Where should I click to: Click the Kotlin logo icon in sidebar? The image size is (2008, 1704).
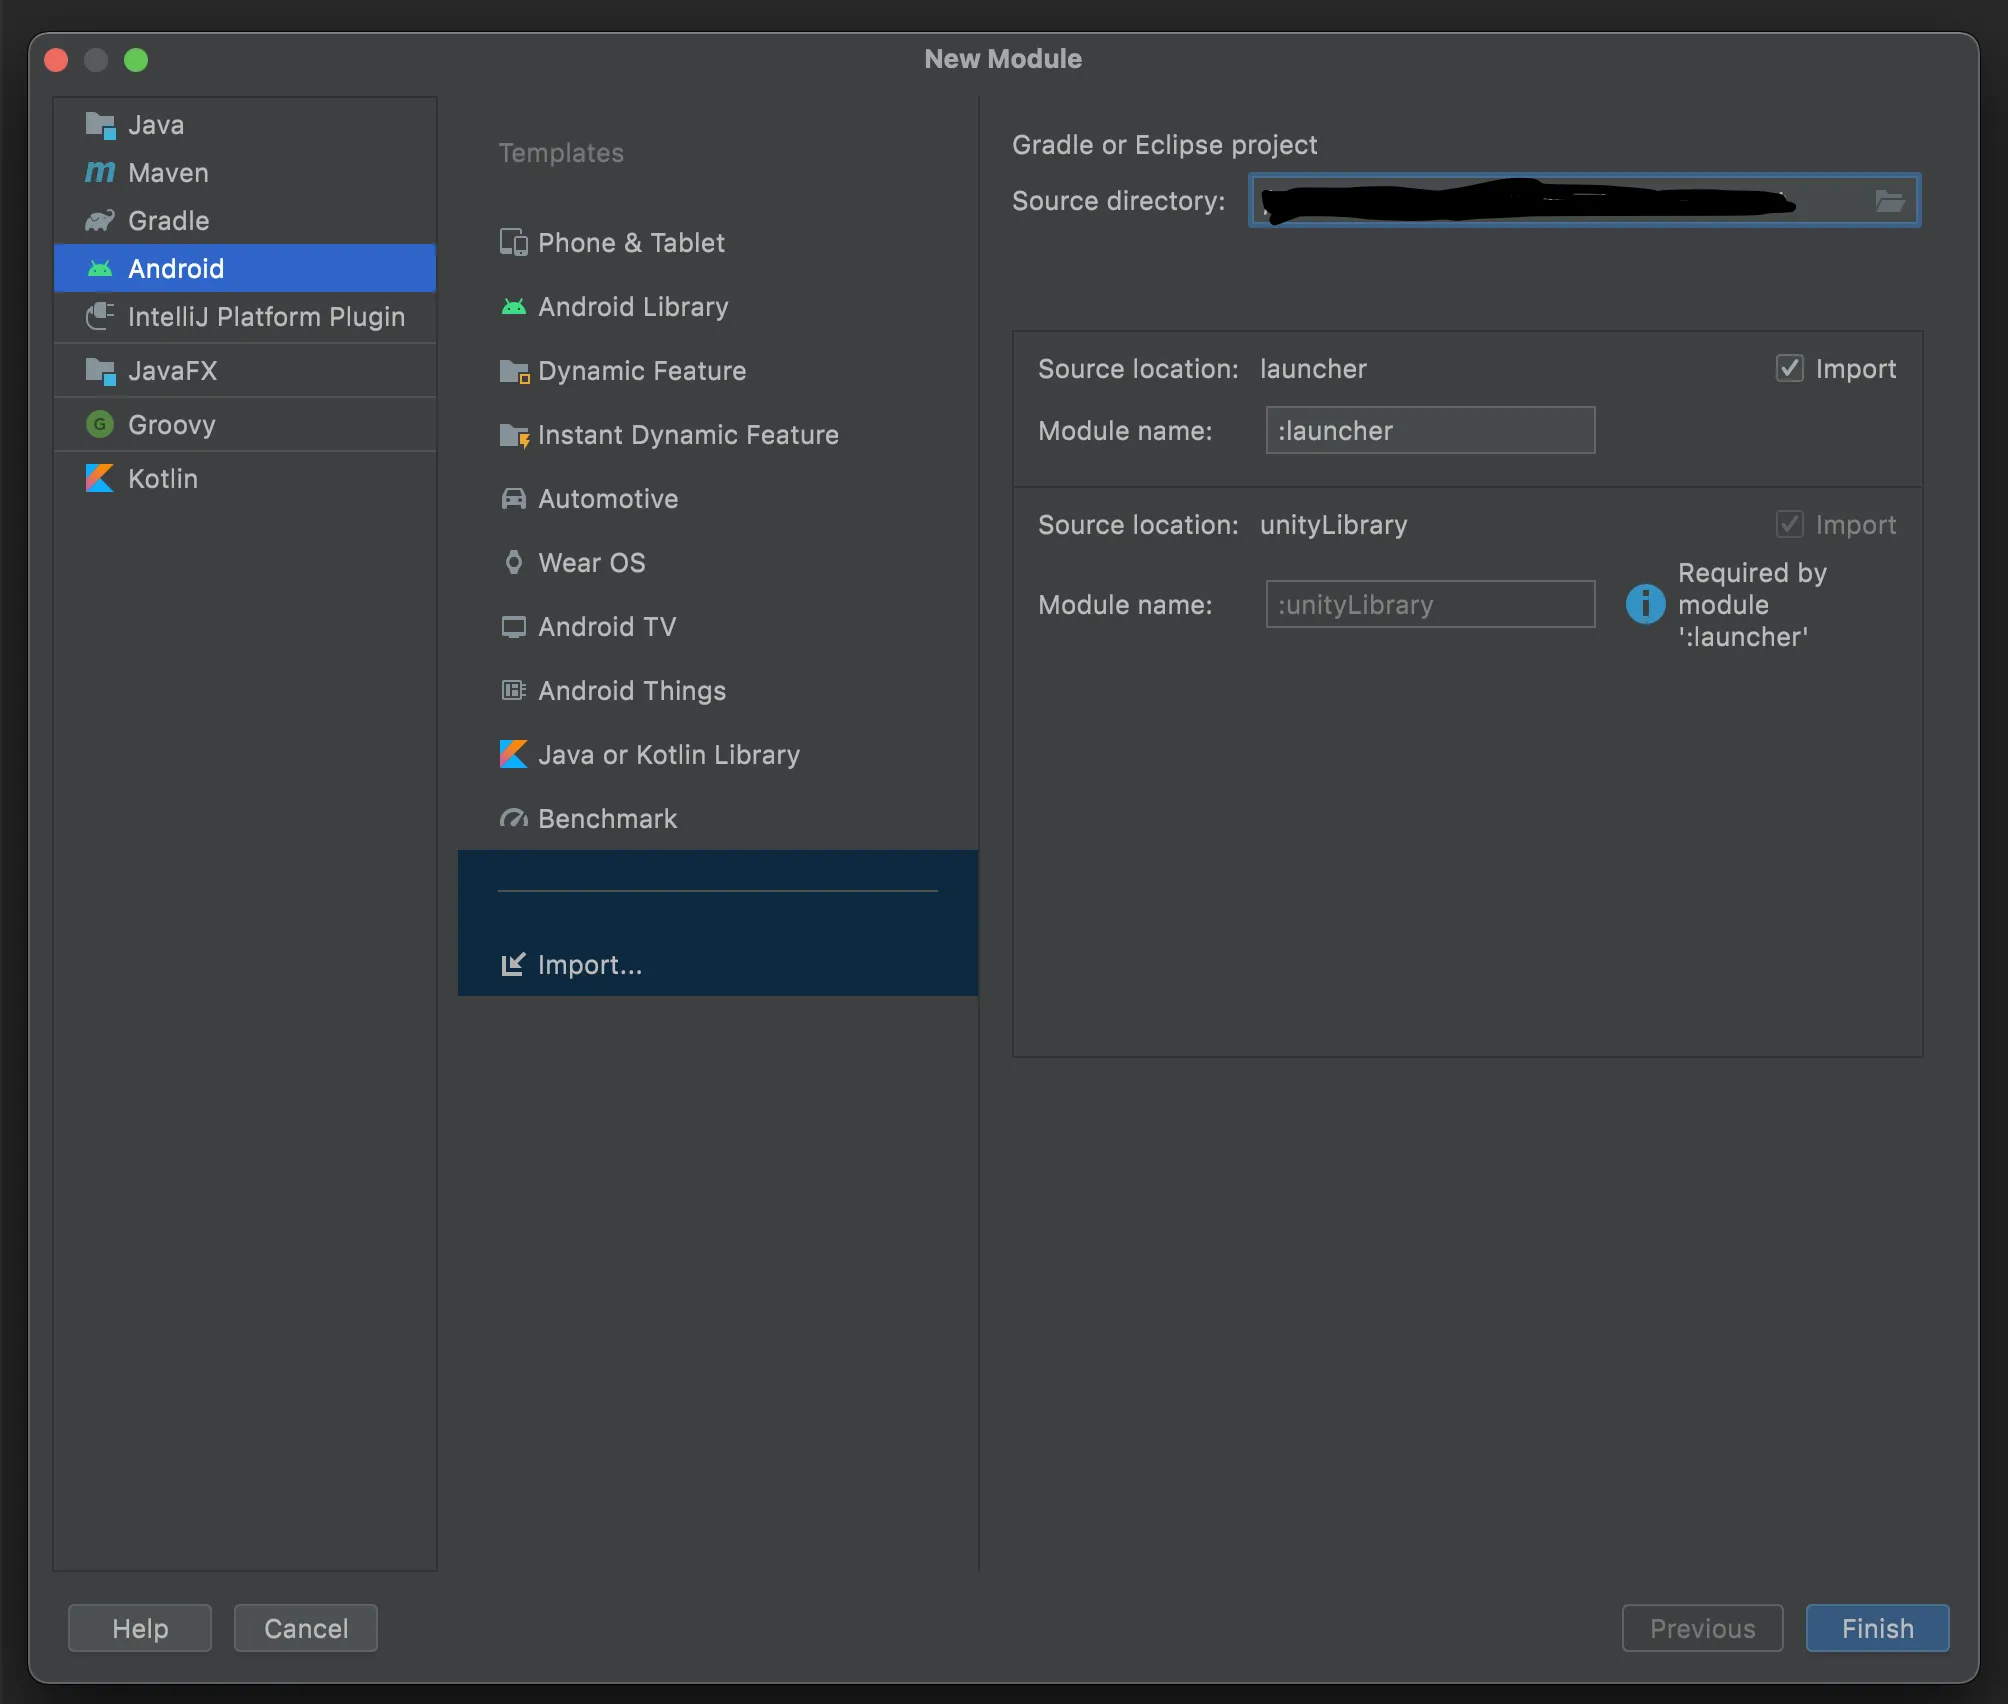tap(100, 479)
